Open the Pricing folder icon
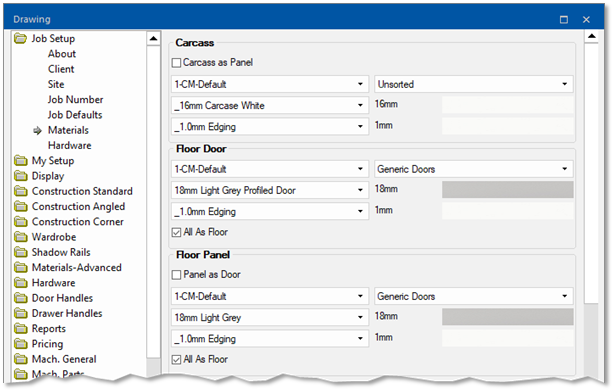 tap(20, 344)
